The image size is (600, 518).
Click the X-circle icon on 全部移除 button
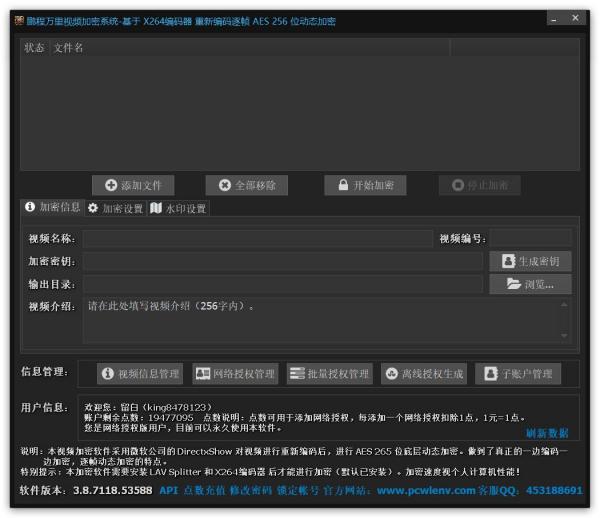click(225, 185)
